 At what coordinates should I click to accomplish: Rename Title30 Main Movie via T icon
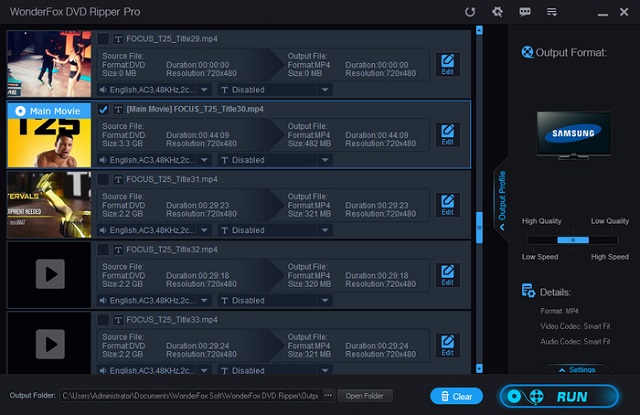point(118,109)
